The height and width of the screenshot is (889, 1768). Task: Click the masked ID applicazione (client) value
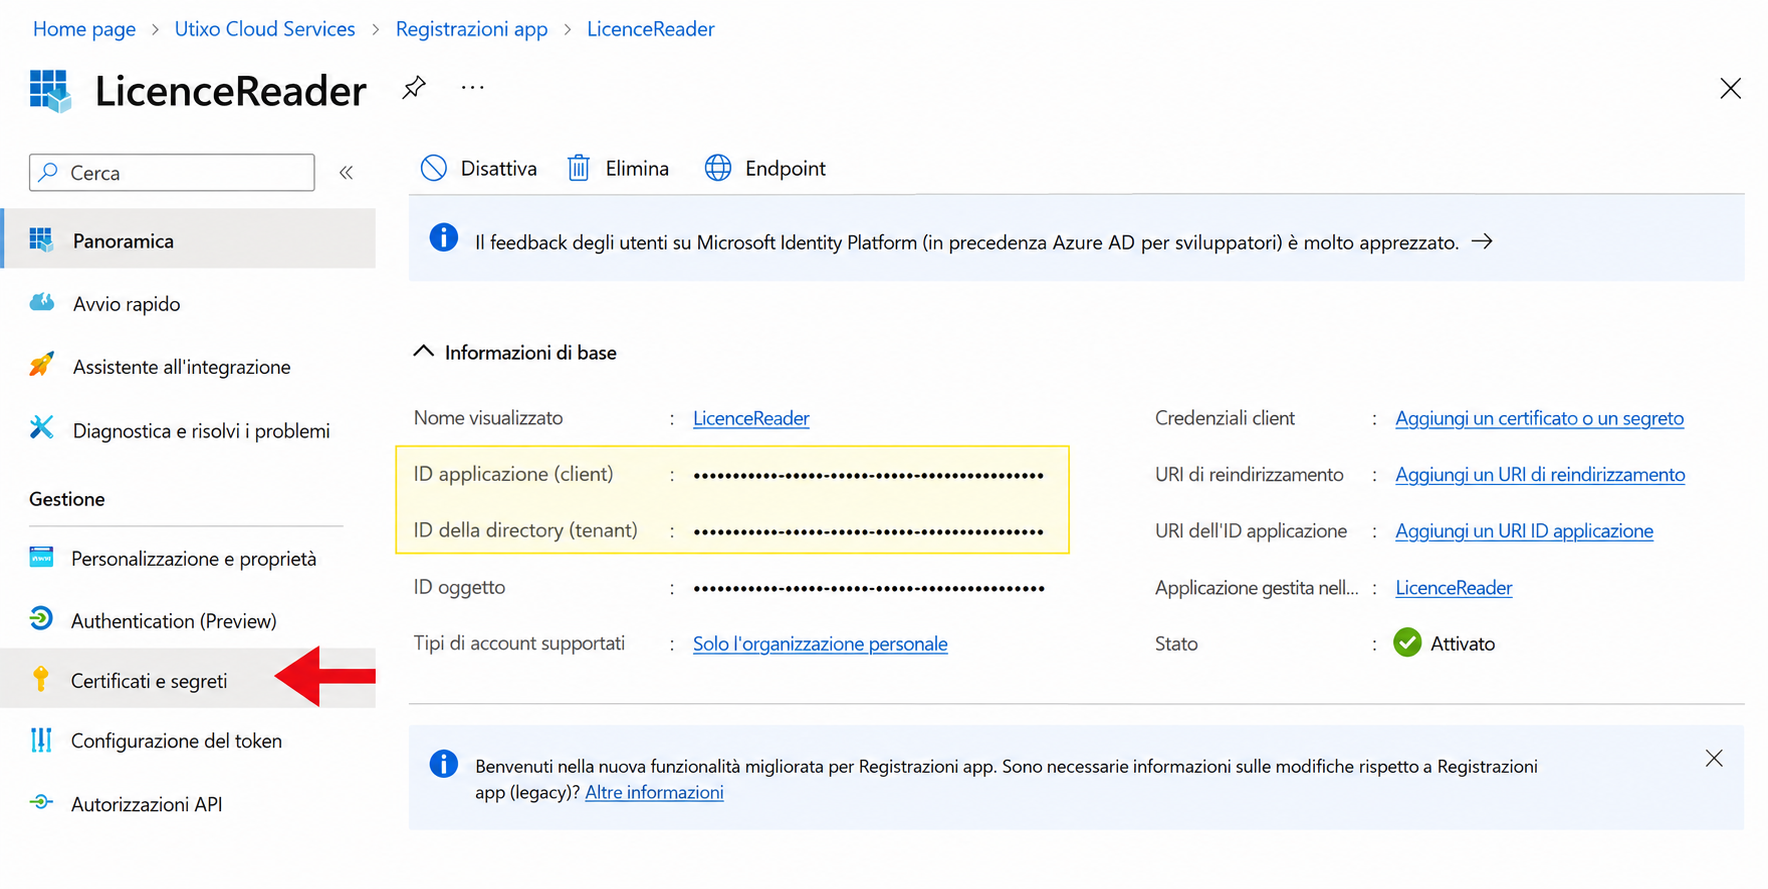tap(869, 475)
